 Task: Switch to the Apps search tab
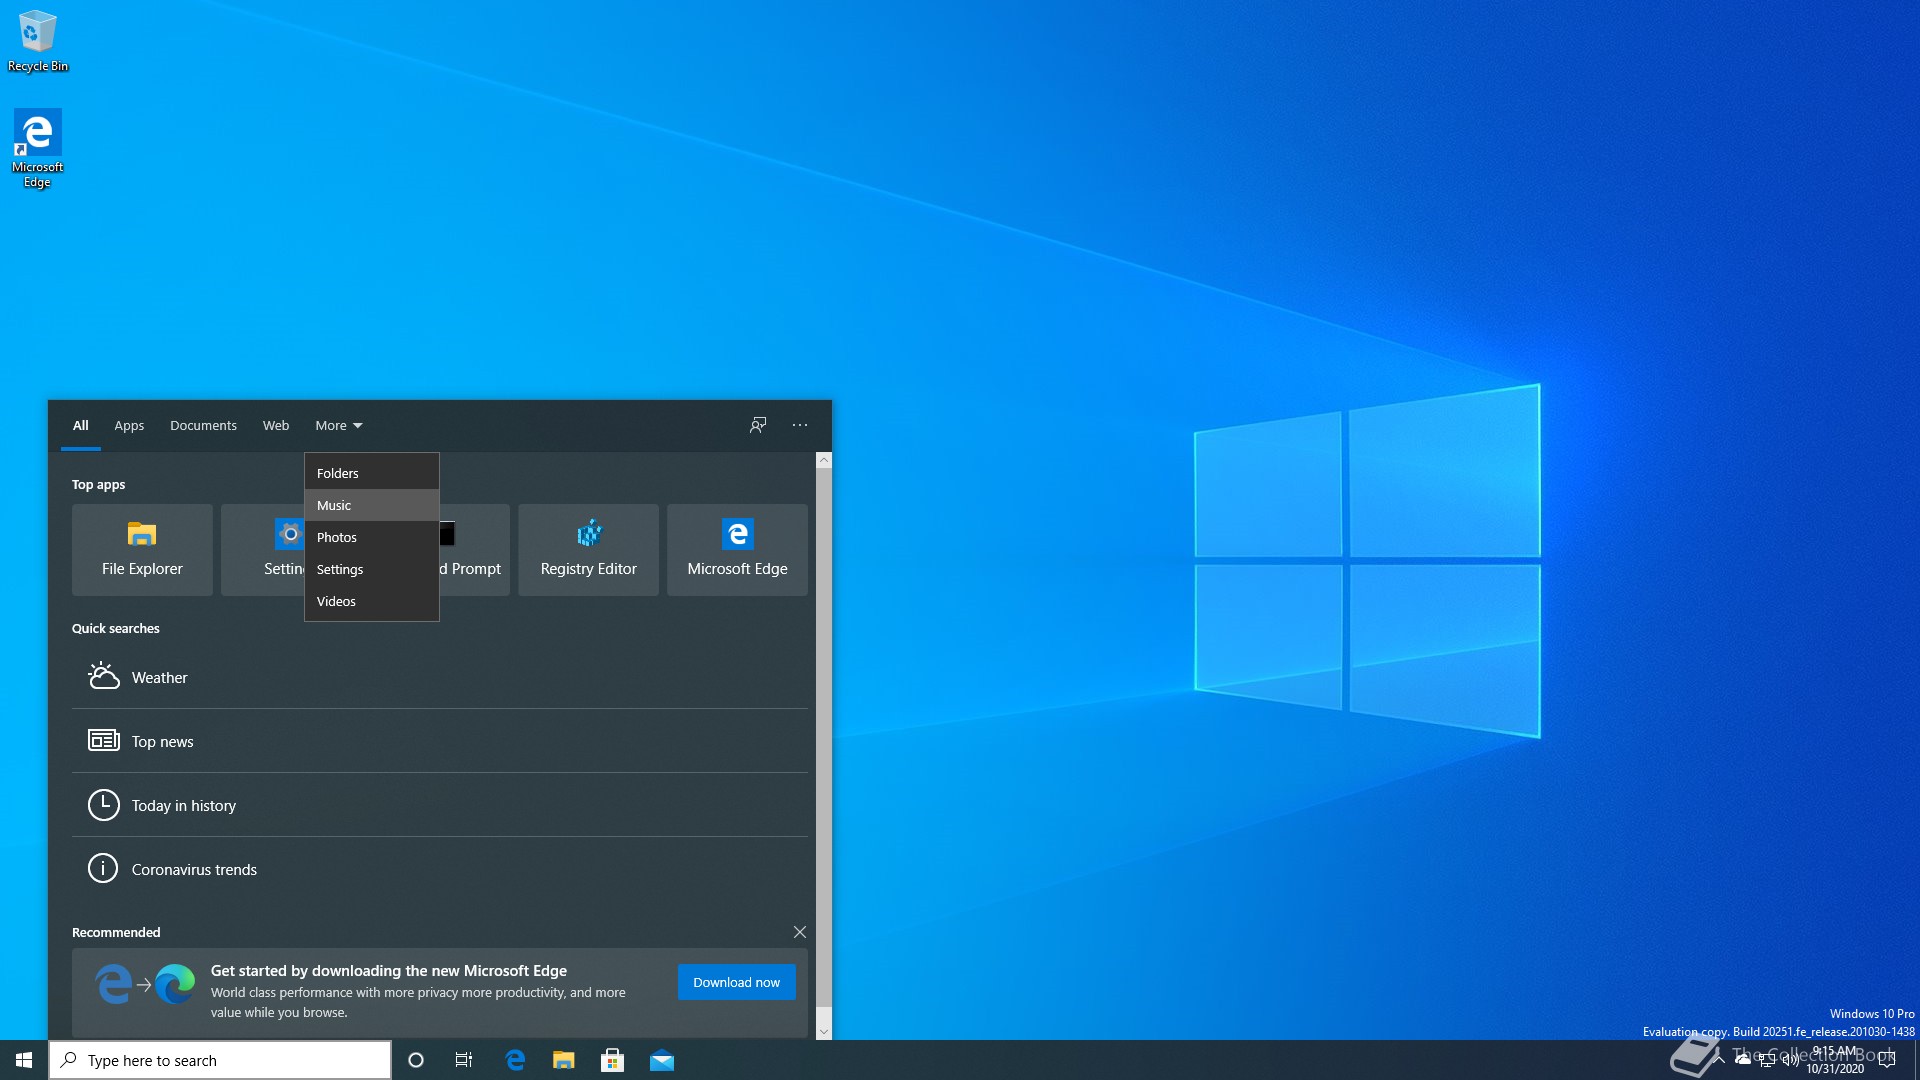(129, 425)
